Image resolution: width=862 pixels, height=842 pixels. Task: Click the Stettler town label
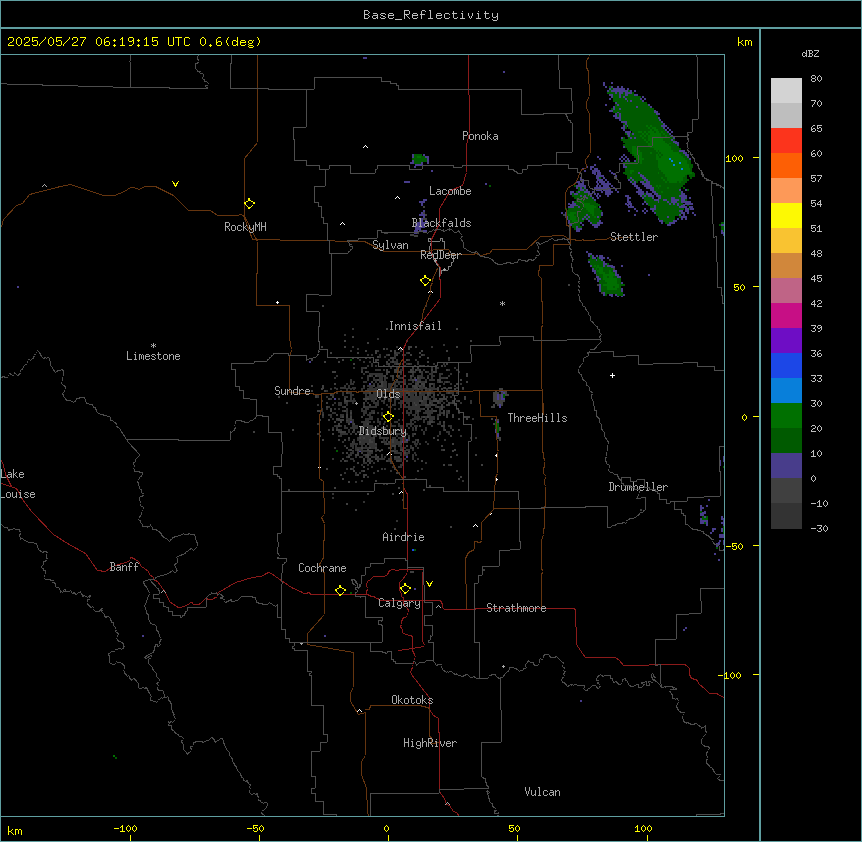[633, 237]
